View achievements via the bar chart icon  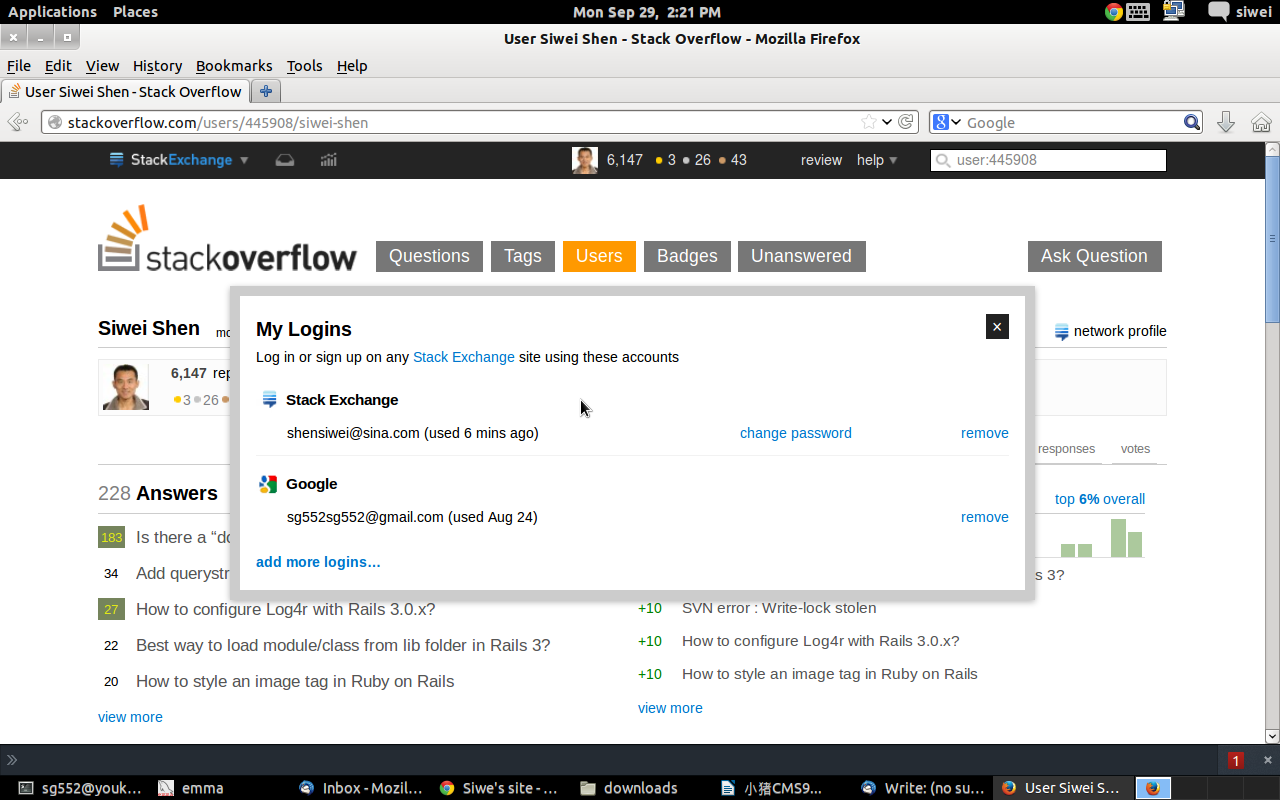(328, 159)
